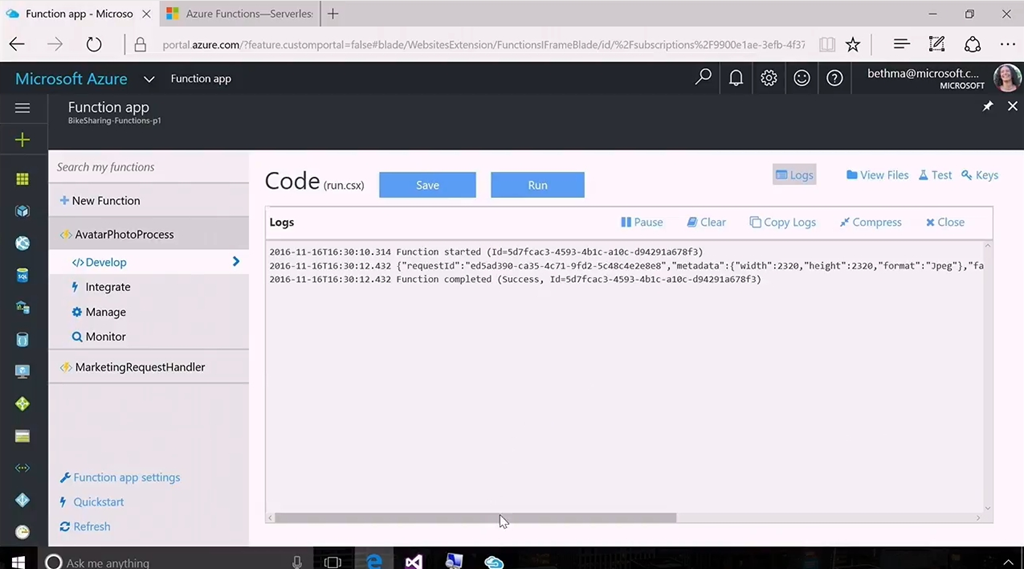Viewport: 1024px width, 569px height.
Task: Open a new browser tab
Action: [333, 14]
